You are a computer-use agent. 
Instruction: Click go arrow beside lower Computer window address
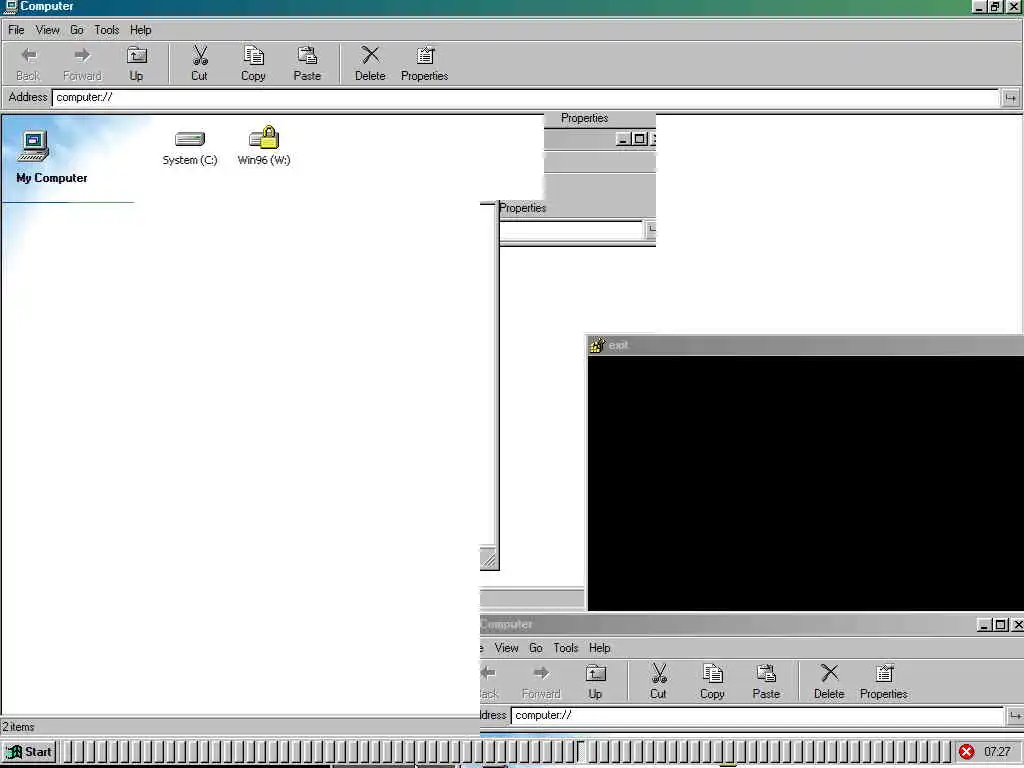click(1015, 716)
